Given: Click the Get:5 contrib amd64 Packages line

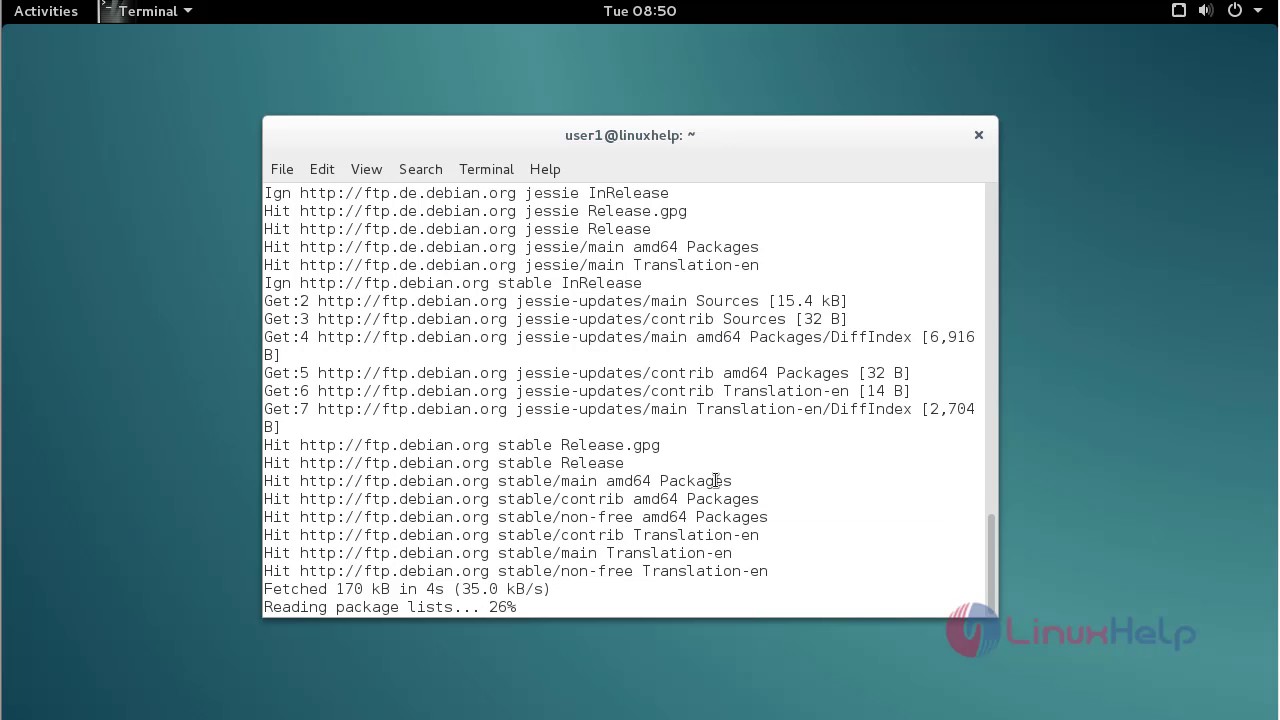Looking at the screenshot, I should 587,373.
